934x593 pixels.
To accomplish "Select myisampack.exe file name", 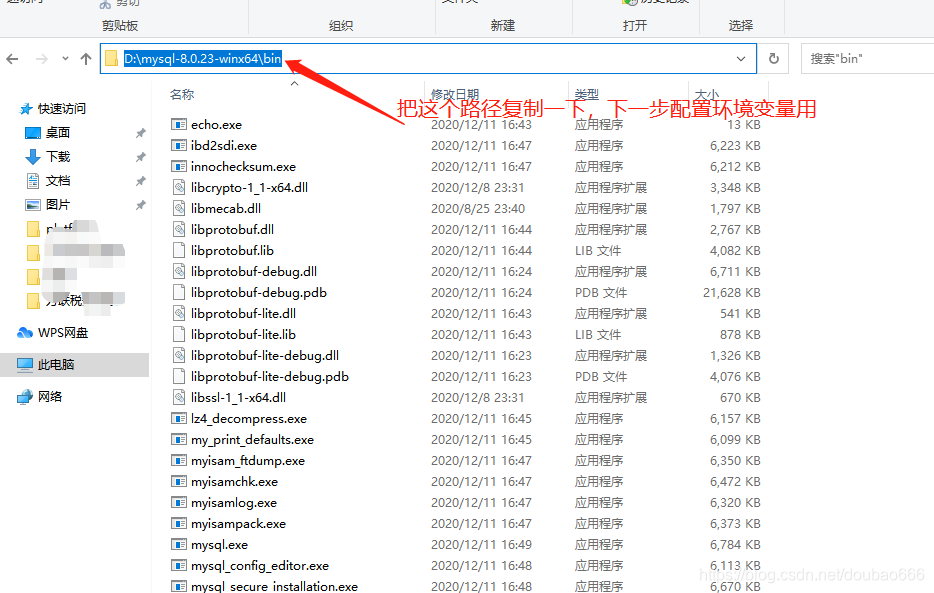I will (x=238, y=524).
